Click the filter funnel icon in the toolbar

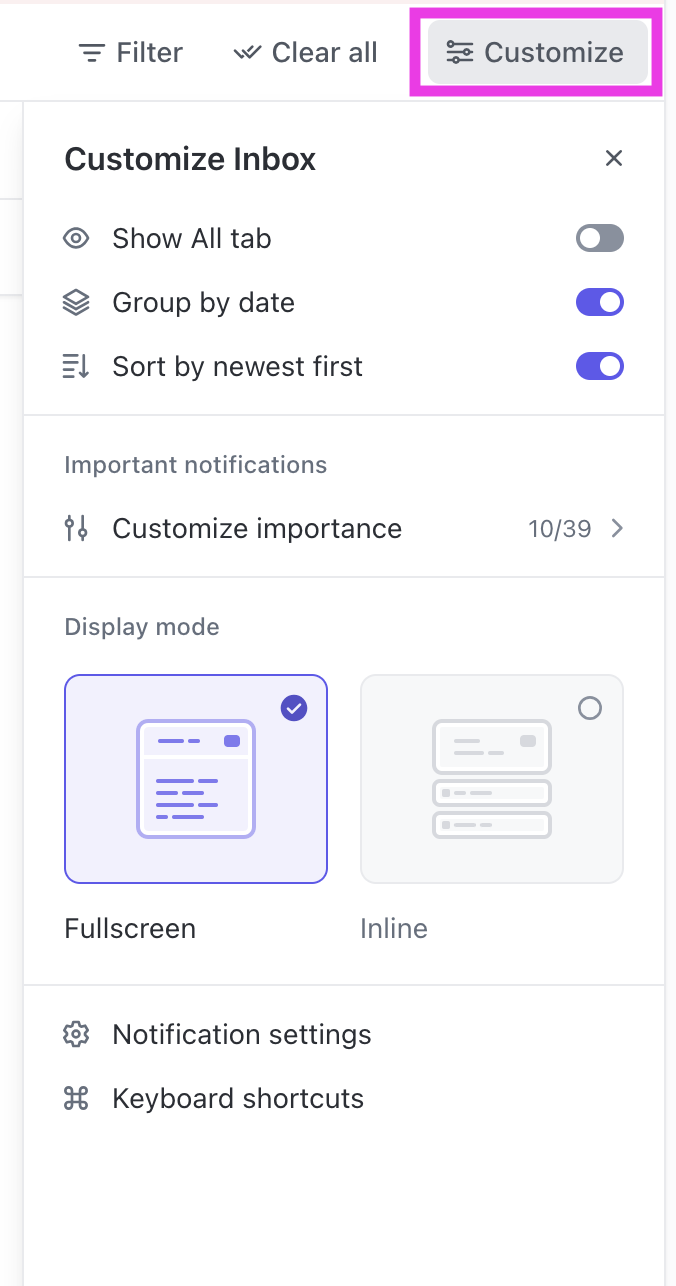click(x=92, y=52)
